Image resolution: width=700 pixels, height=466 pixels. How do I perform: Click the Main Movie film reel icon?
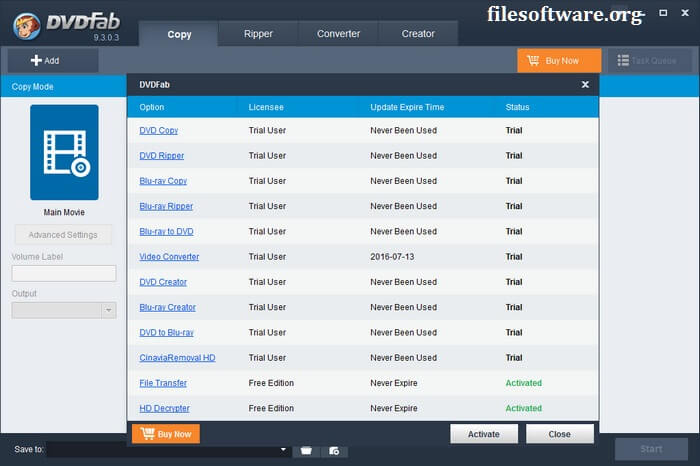tap(64, 152)
